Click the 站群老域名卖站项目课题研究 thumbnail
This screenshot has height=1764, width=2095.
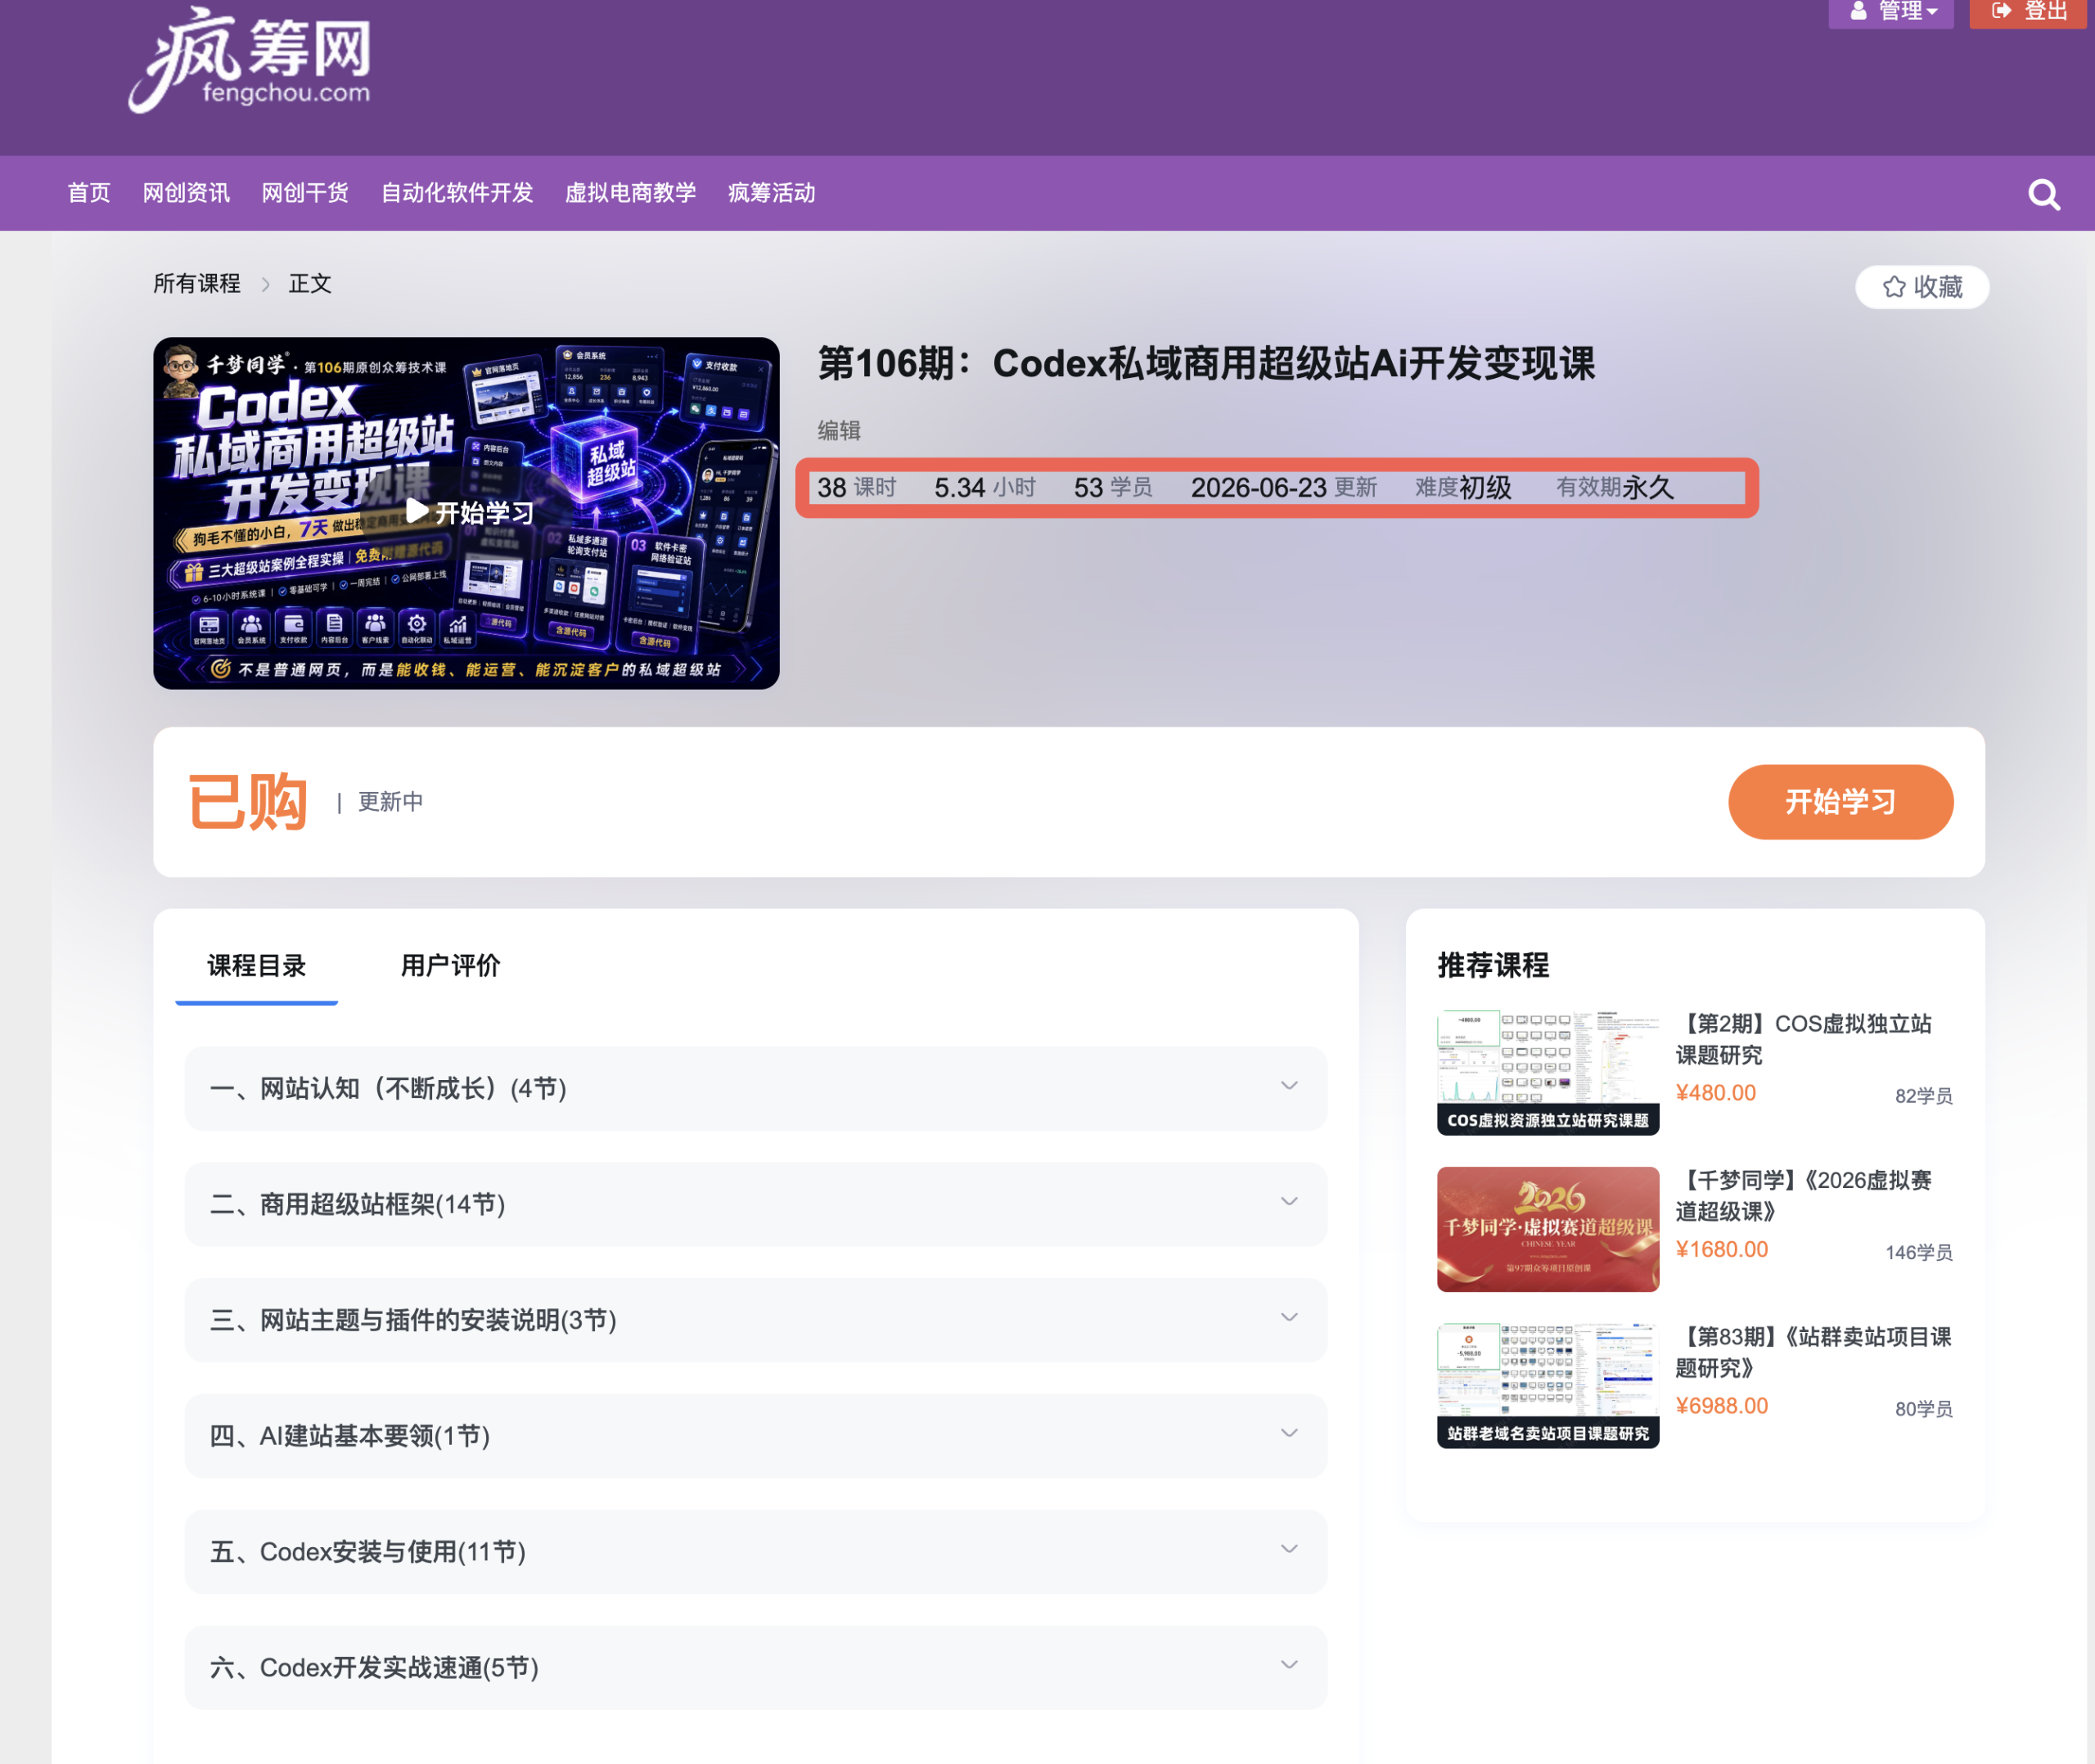tap(1548, 1386)
